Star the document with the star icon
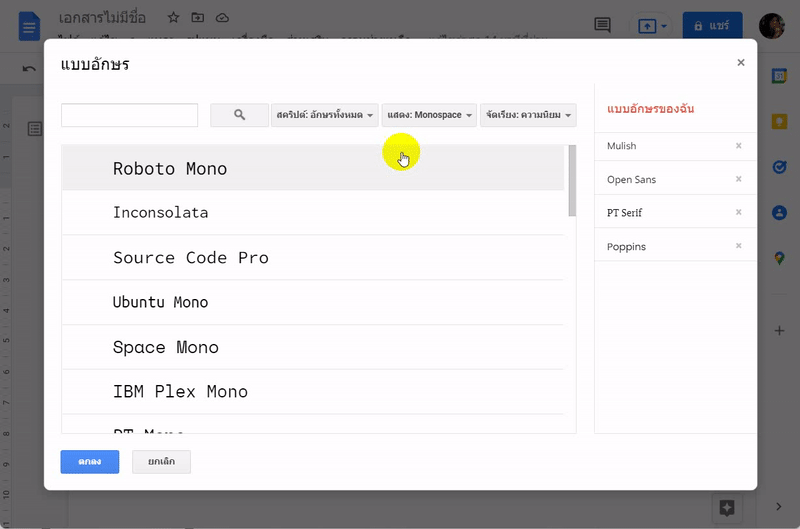Viewport: 800px width, 529px height. (173, 18)
